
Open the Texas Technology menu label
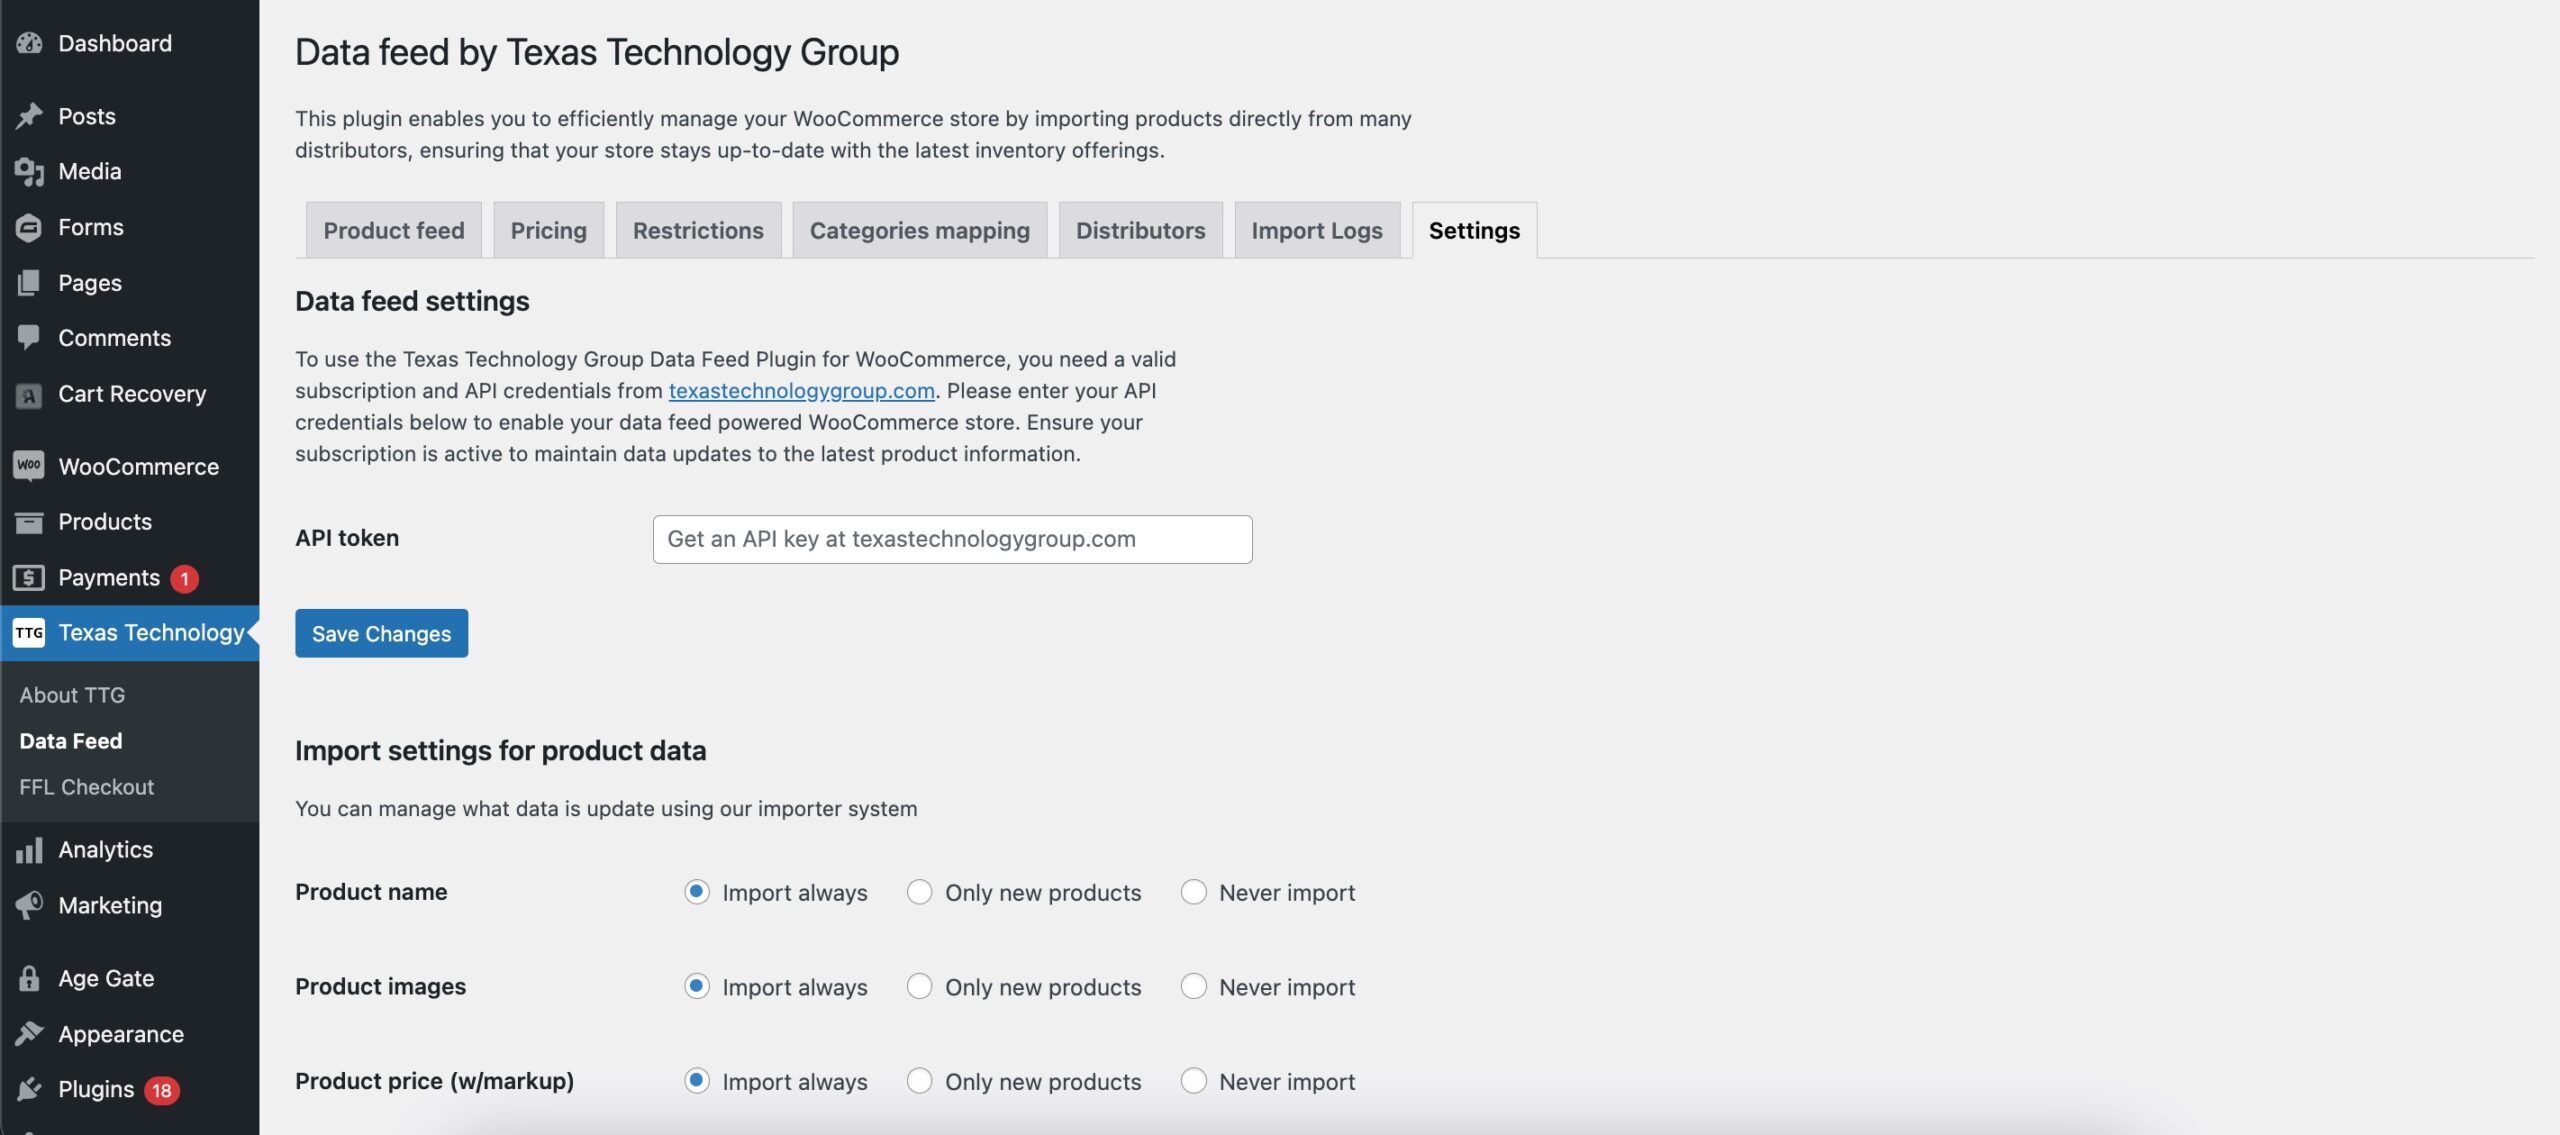coord(151,633)
